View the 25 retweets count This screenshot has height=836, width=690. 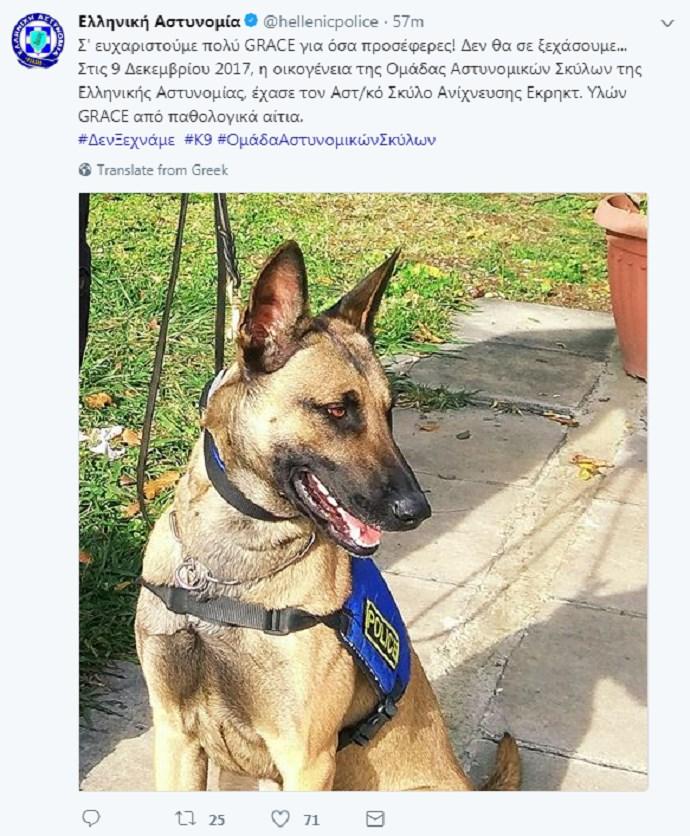coord(216,819)
